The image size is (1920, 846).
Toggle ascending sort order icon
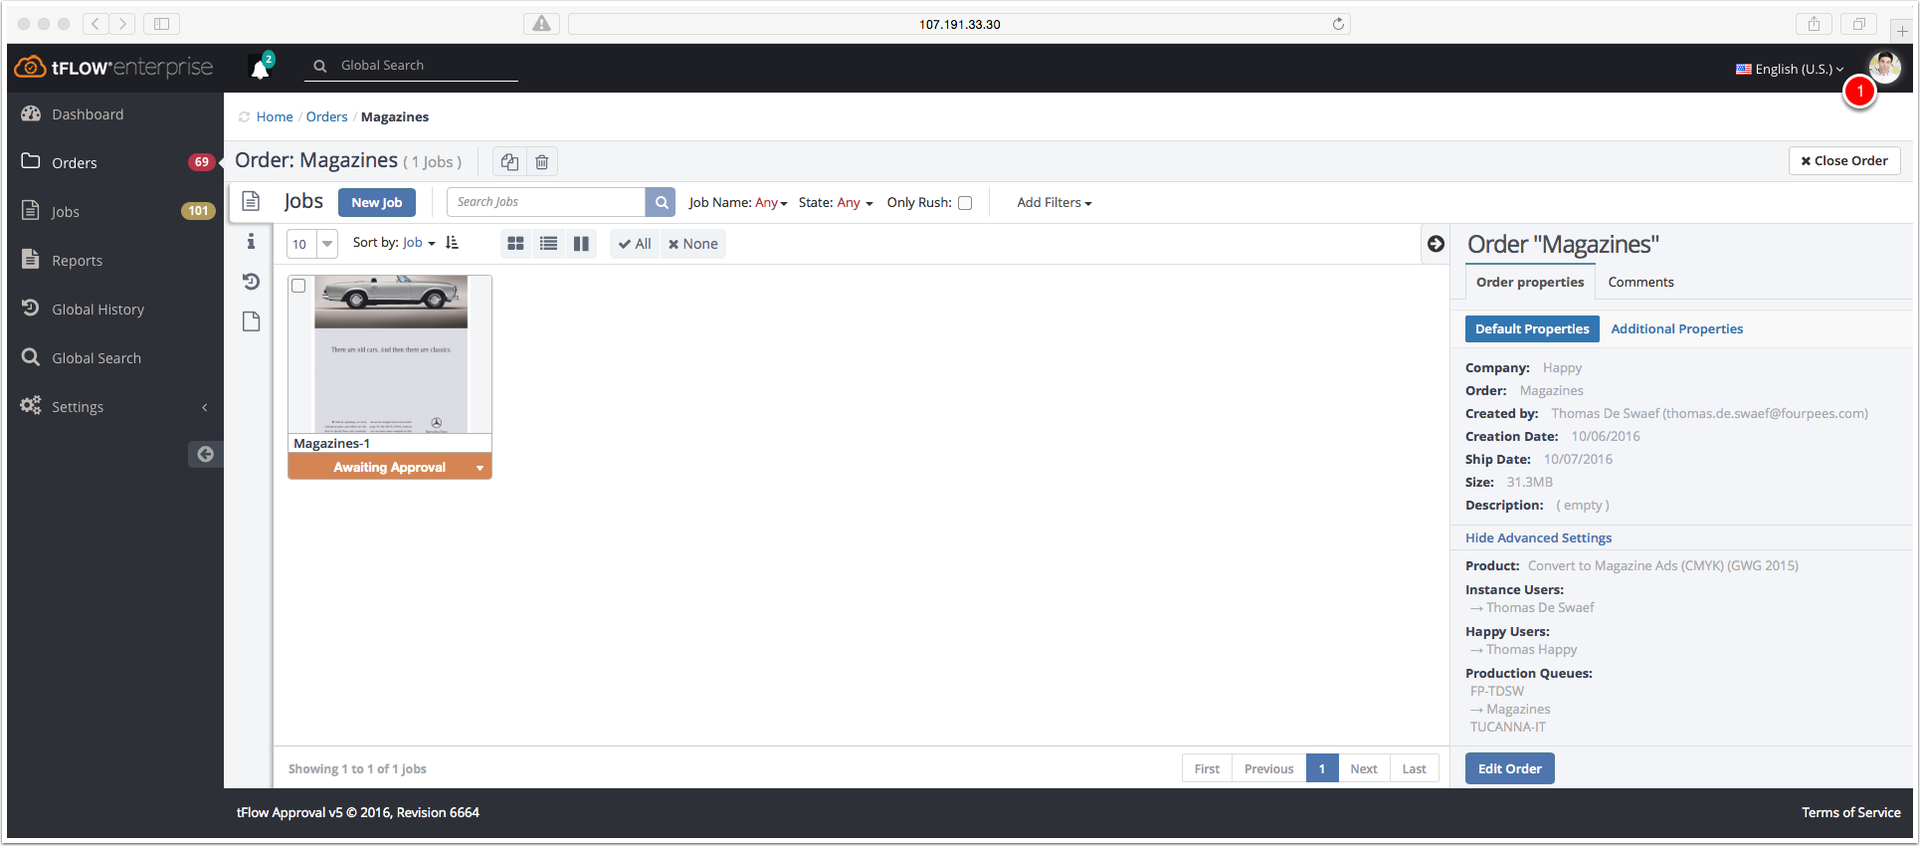(452, 243)
